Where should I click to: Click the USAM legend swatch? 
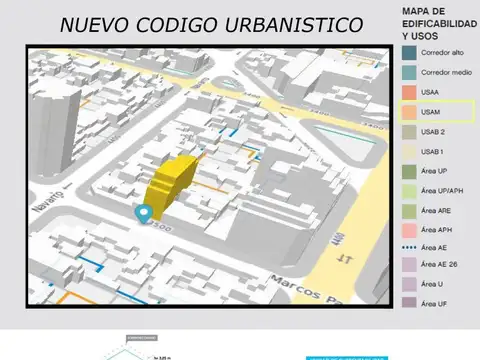409,112
